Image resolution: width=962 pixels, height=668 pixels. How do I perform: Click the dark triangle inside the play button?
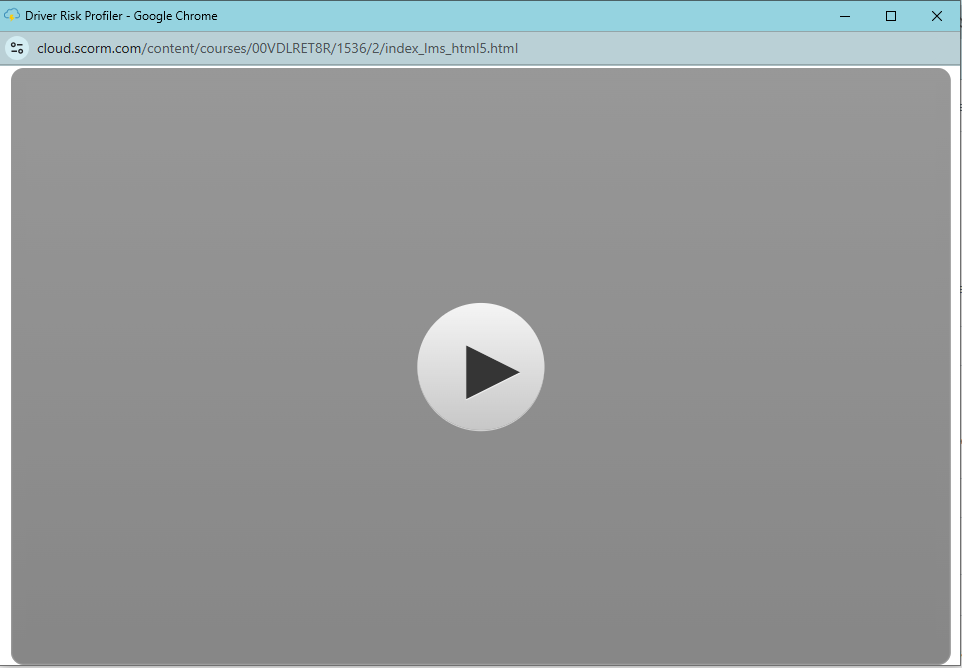pos(489,372)
